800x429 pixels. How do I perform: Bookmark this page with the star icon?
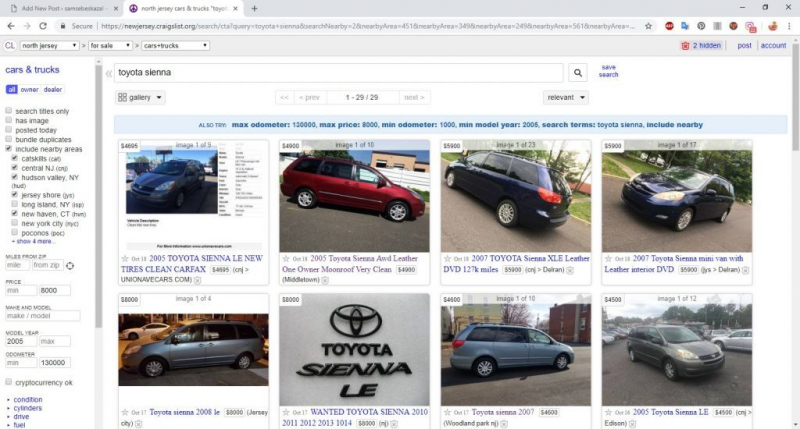point(647,26)
